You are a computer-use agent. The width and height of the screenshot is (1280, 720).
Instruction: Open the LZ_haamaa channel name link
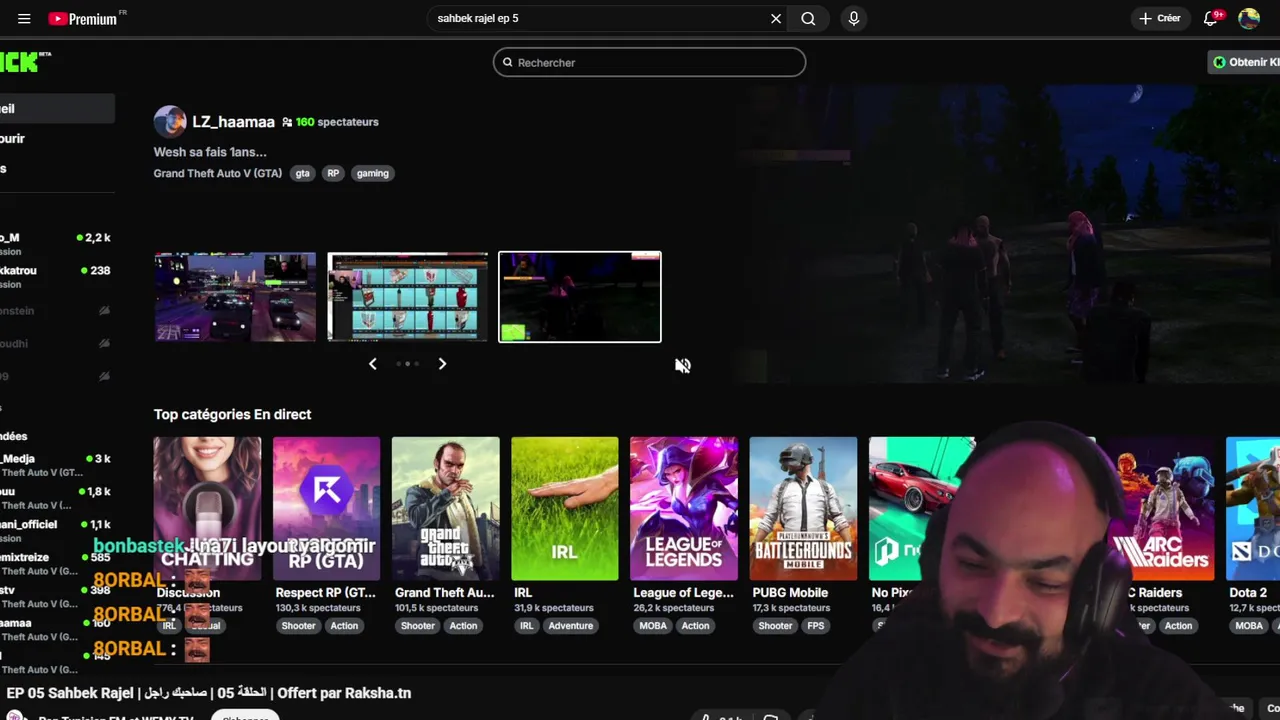pos(233,122)
